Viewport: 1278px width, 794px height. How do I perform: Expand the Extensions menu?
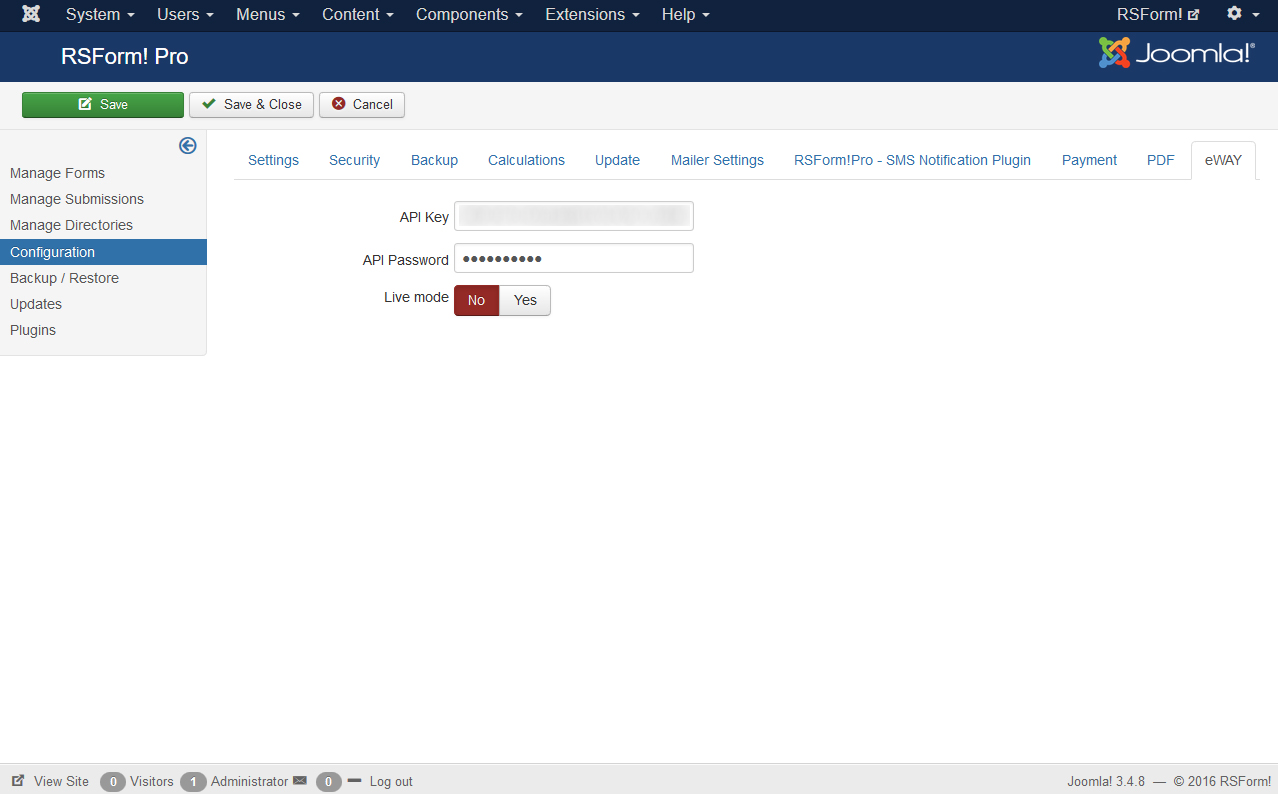pos(592,14)
